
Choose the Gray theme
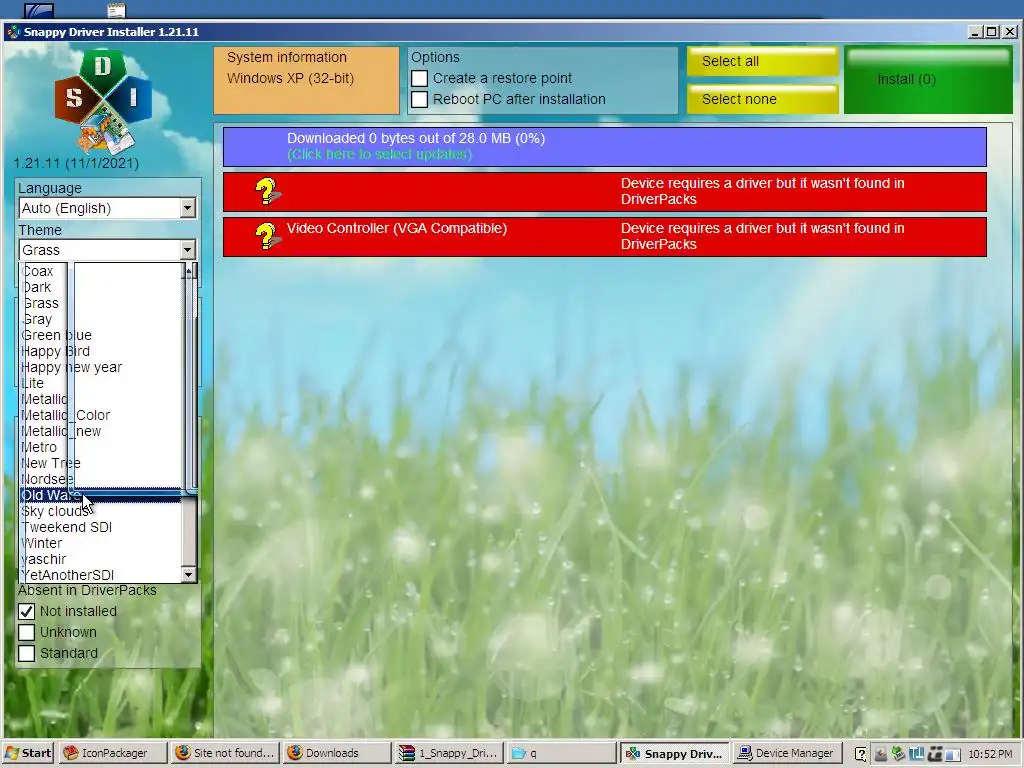point(101,319)
